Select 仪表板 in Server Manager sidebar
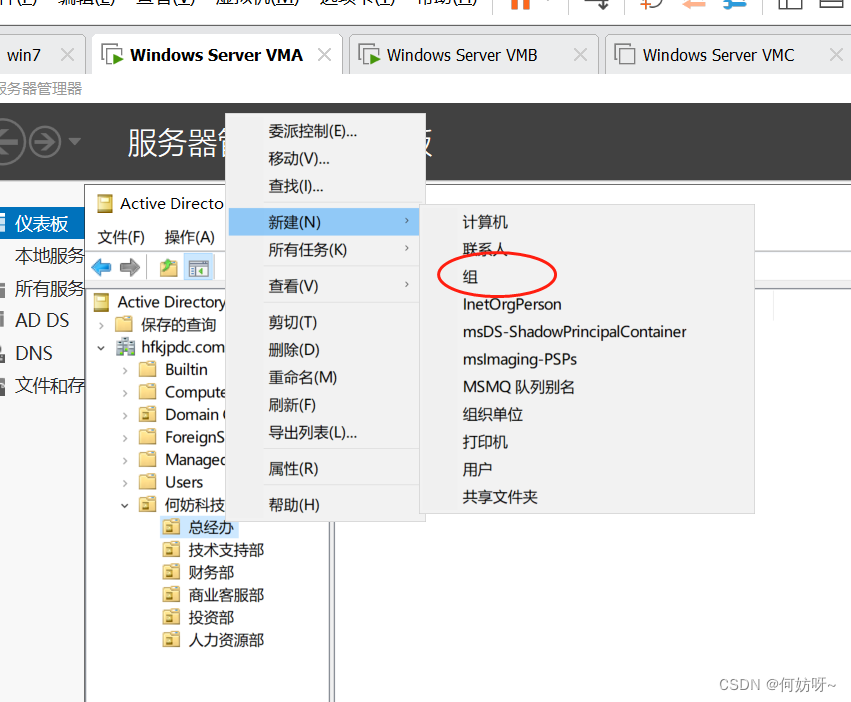This screenshot has height=702, width=851. click(x=42, y=223)
